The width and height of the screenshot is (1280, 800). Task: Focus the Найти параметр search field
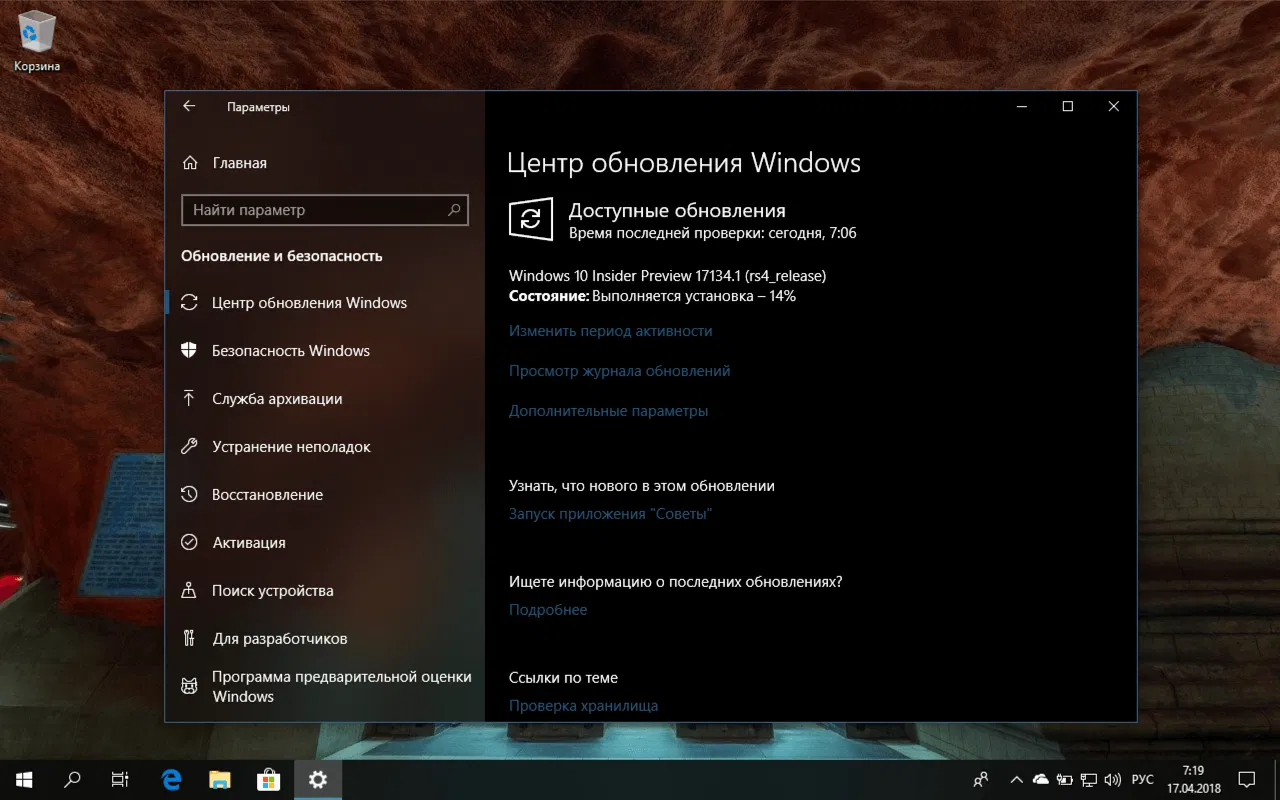click(325, 210)
